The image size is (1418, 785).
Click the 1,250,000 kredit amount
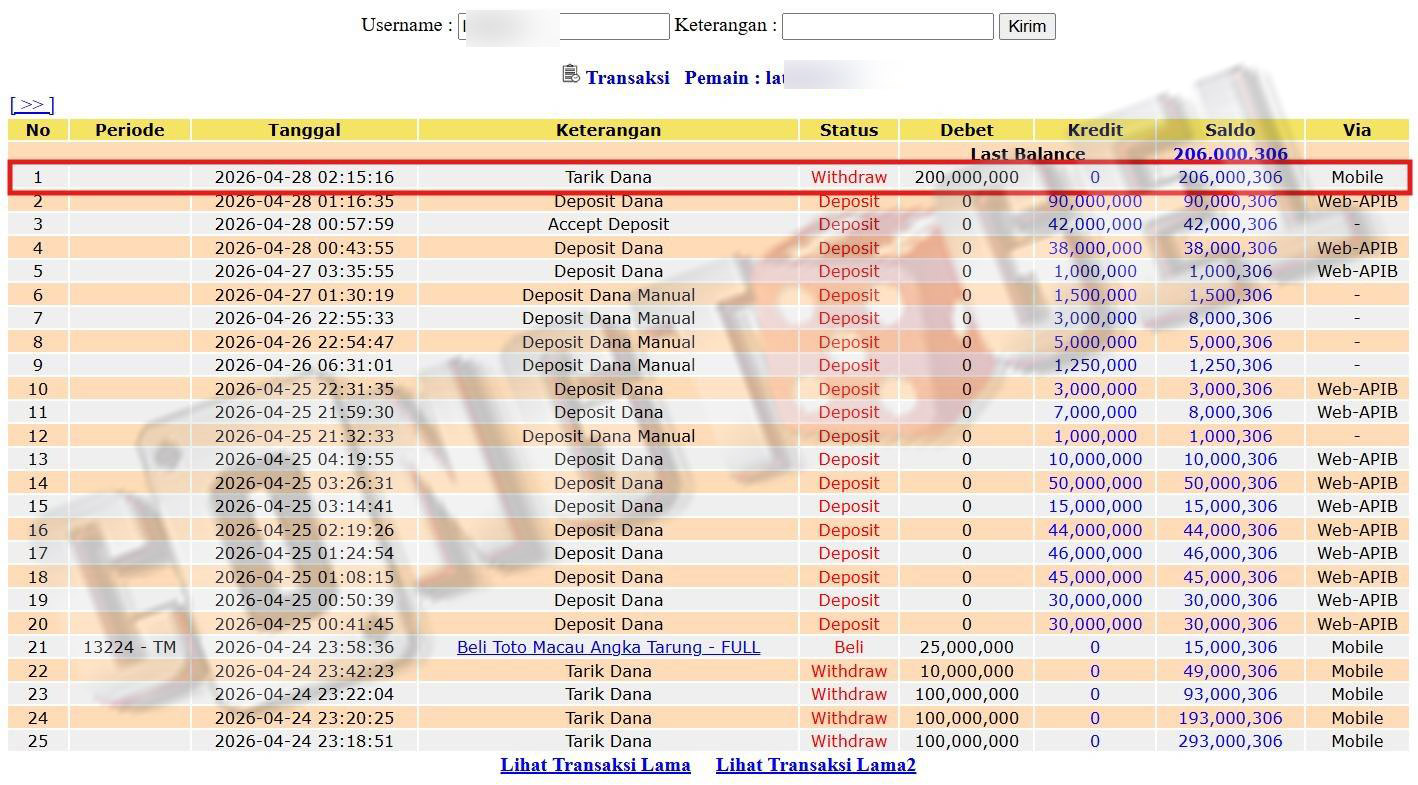click(1095, 365)
